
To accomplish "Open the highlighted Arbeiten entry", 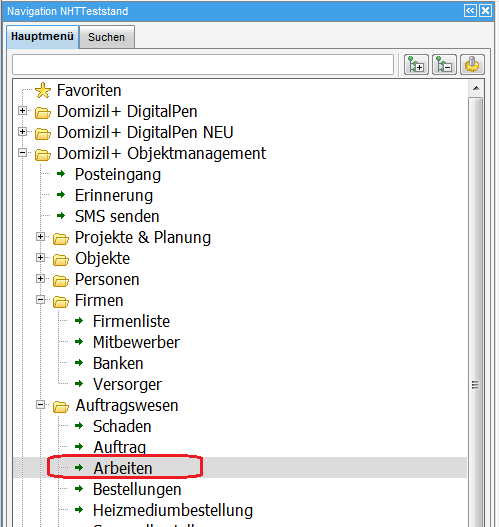I will [123, 469].
